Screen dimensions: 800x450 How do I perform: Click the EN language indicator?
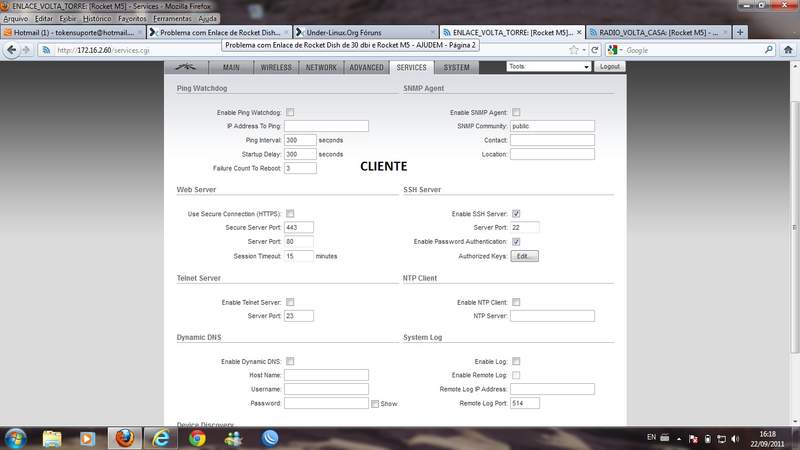(x=651, y=437)
